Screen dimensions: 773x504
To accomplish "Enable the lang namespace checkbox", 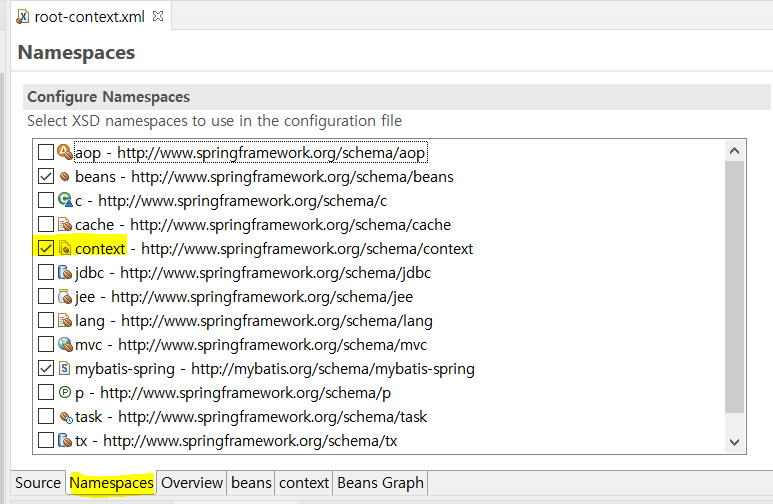I will [46, 320].
